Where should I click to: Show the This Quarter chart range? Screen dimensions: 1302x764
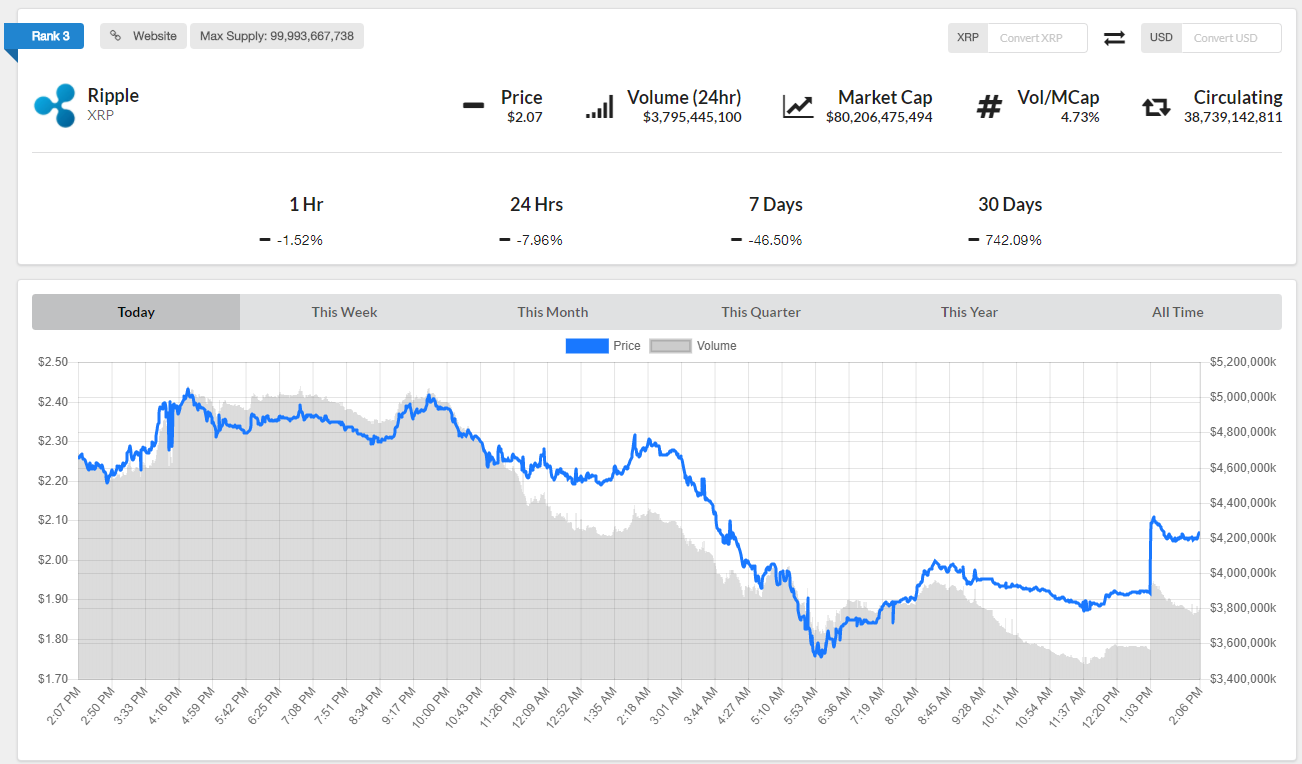(x=761, y=312)
